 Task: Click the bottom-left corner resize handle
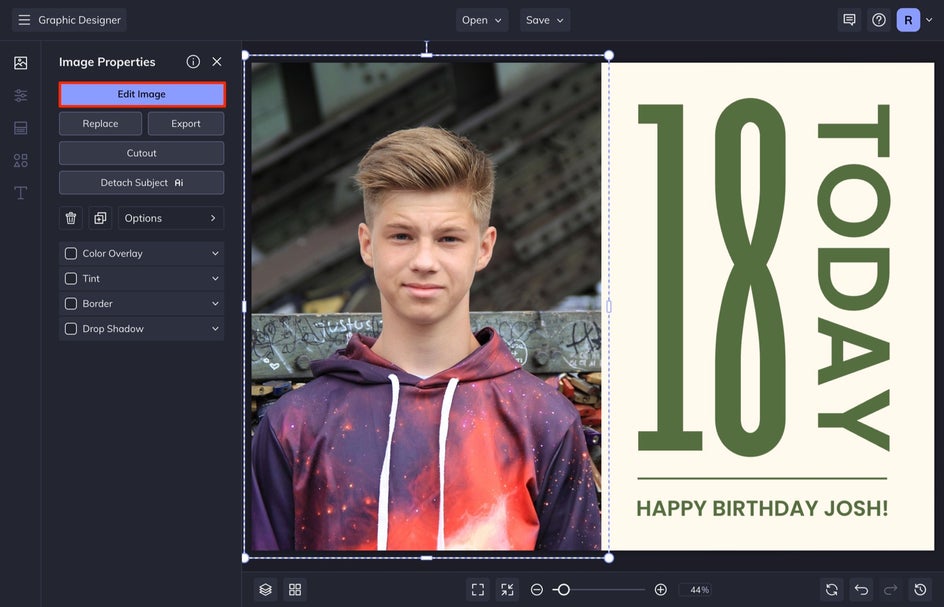click(245, 558)
